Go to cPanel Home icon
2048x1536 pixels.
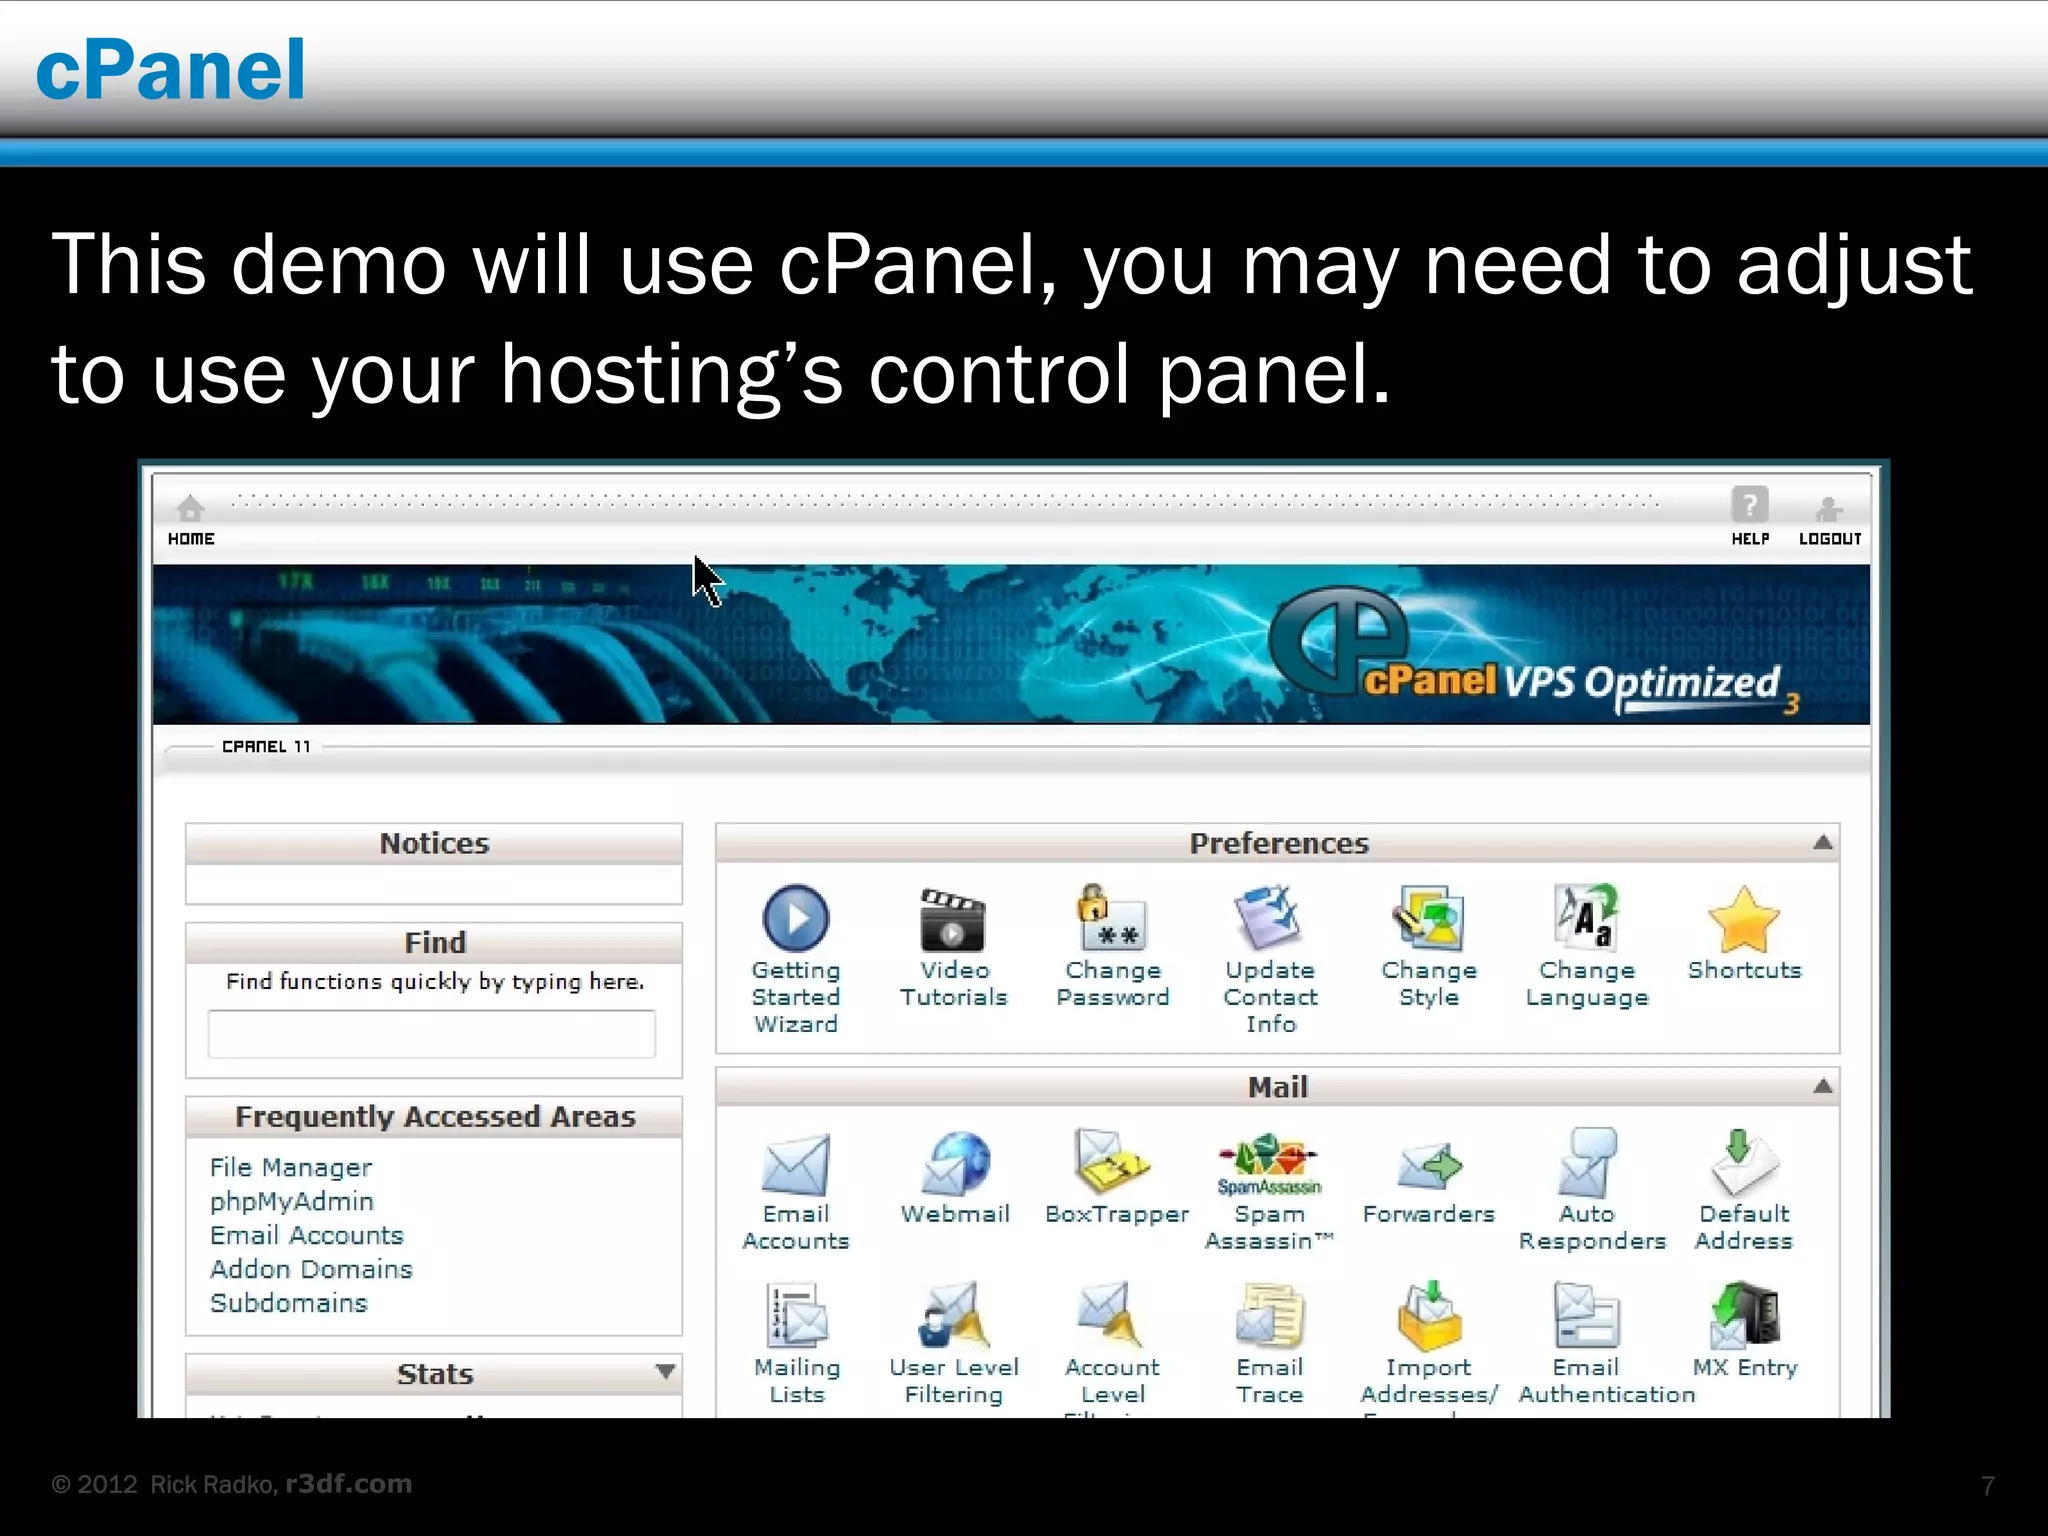[190, 509]
